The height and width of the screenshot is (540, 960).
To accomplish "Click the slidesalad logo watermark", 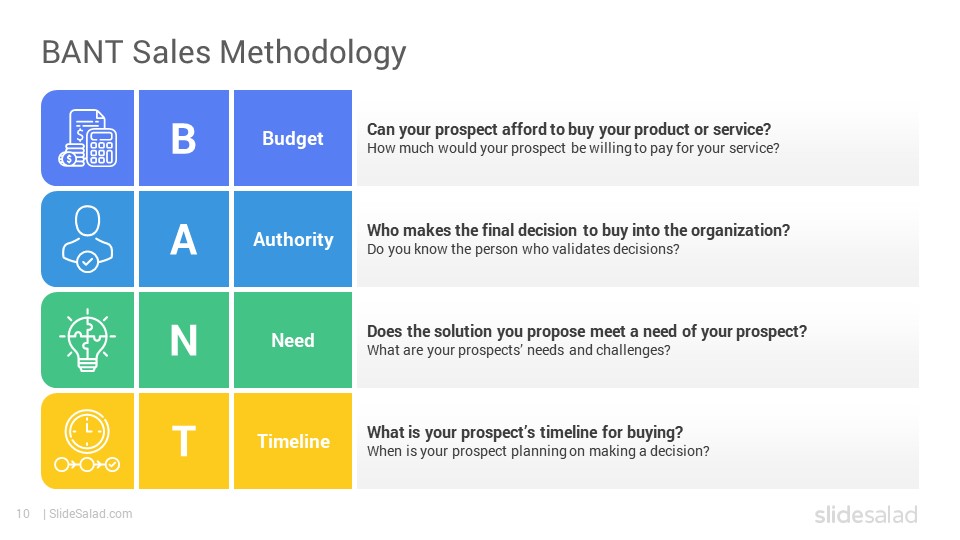I will coord(866,514).
